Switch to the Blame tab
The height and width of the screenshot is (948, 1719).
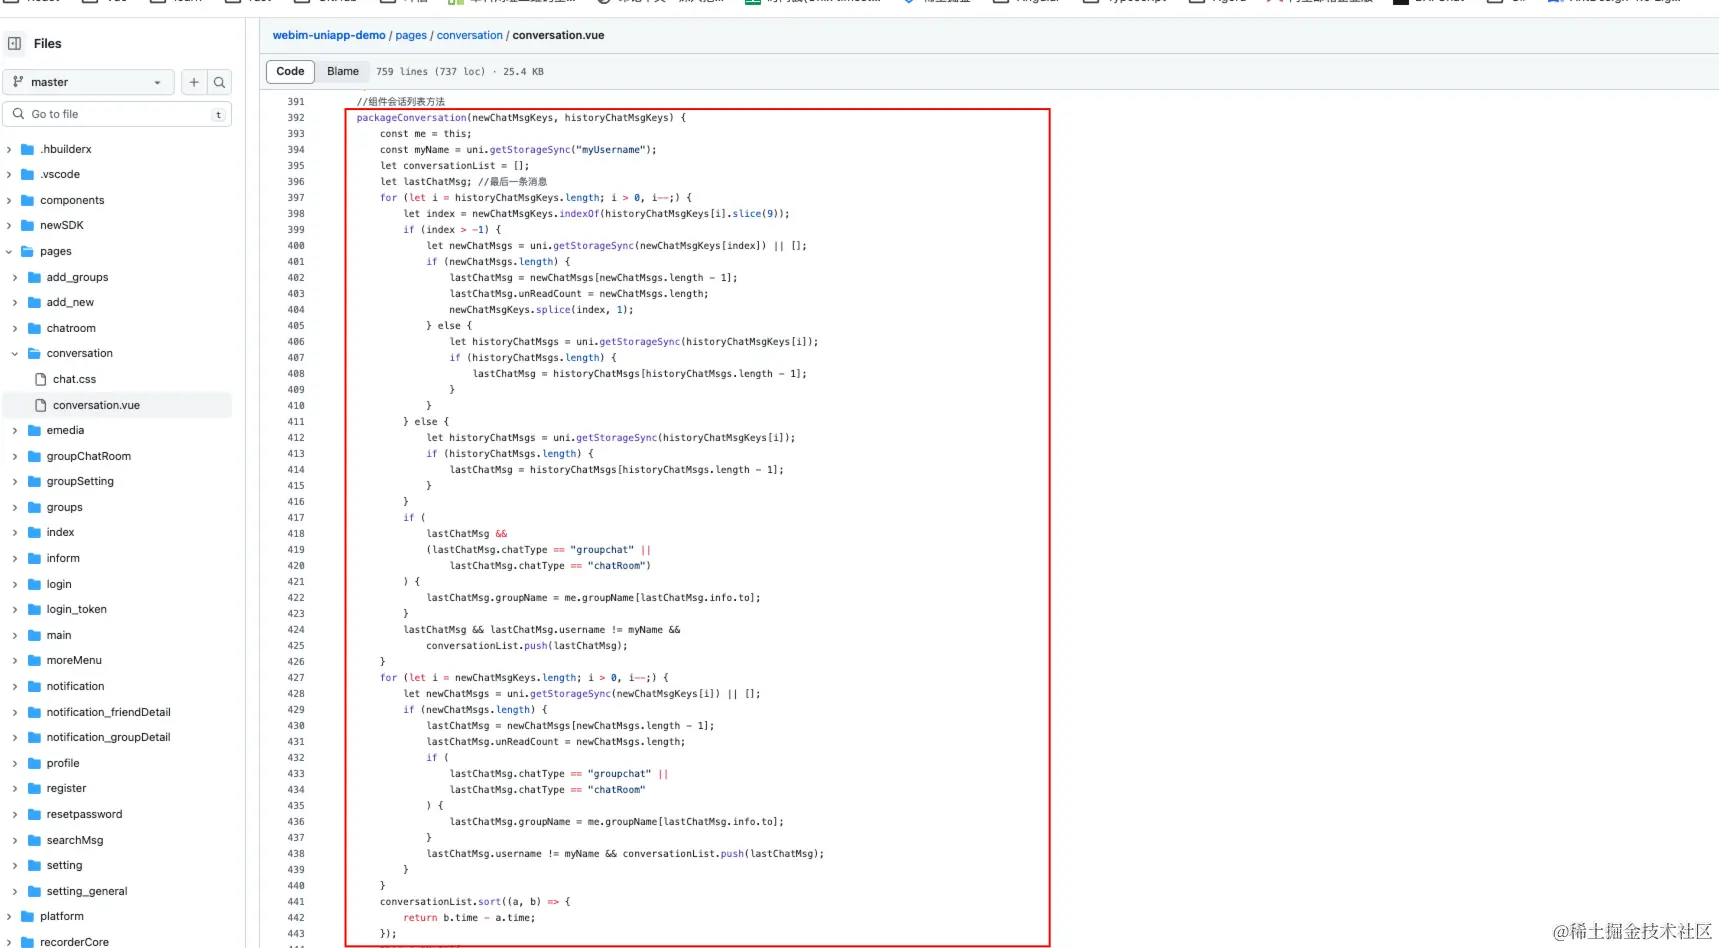343,71
